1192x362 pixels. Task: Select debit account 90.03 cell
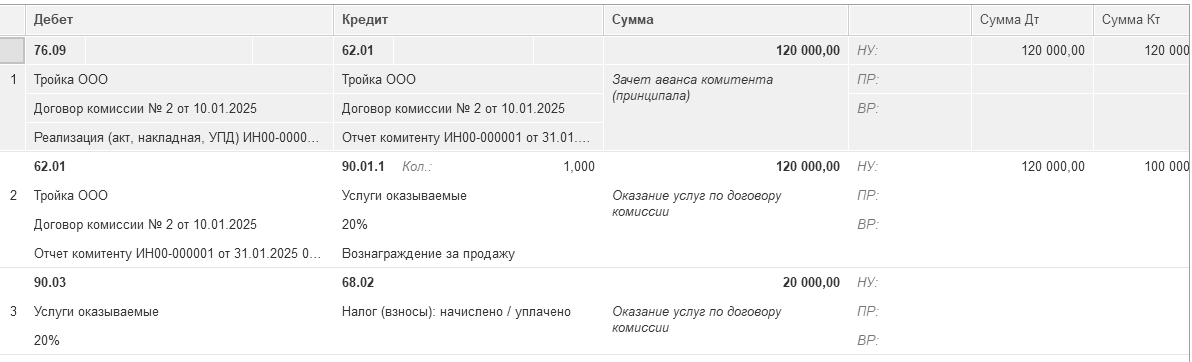click(x=179, y=282)
